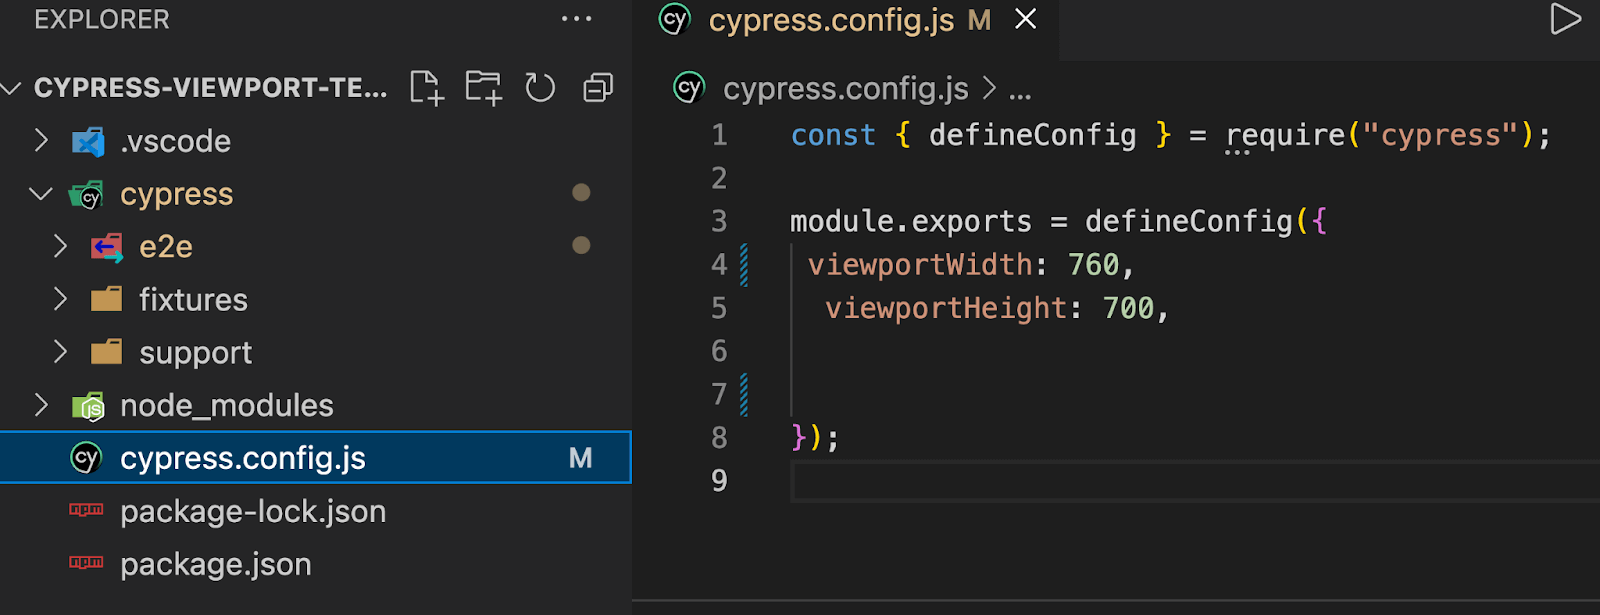Select the cypress.config.js editor tab

[x=830, y=20]
